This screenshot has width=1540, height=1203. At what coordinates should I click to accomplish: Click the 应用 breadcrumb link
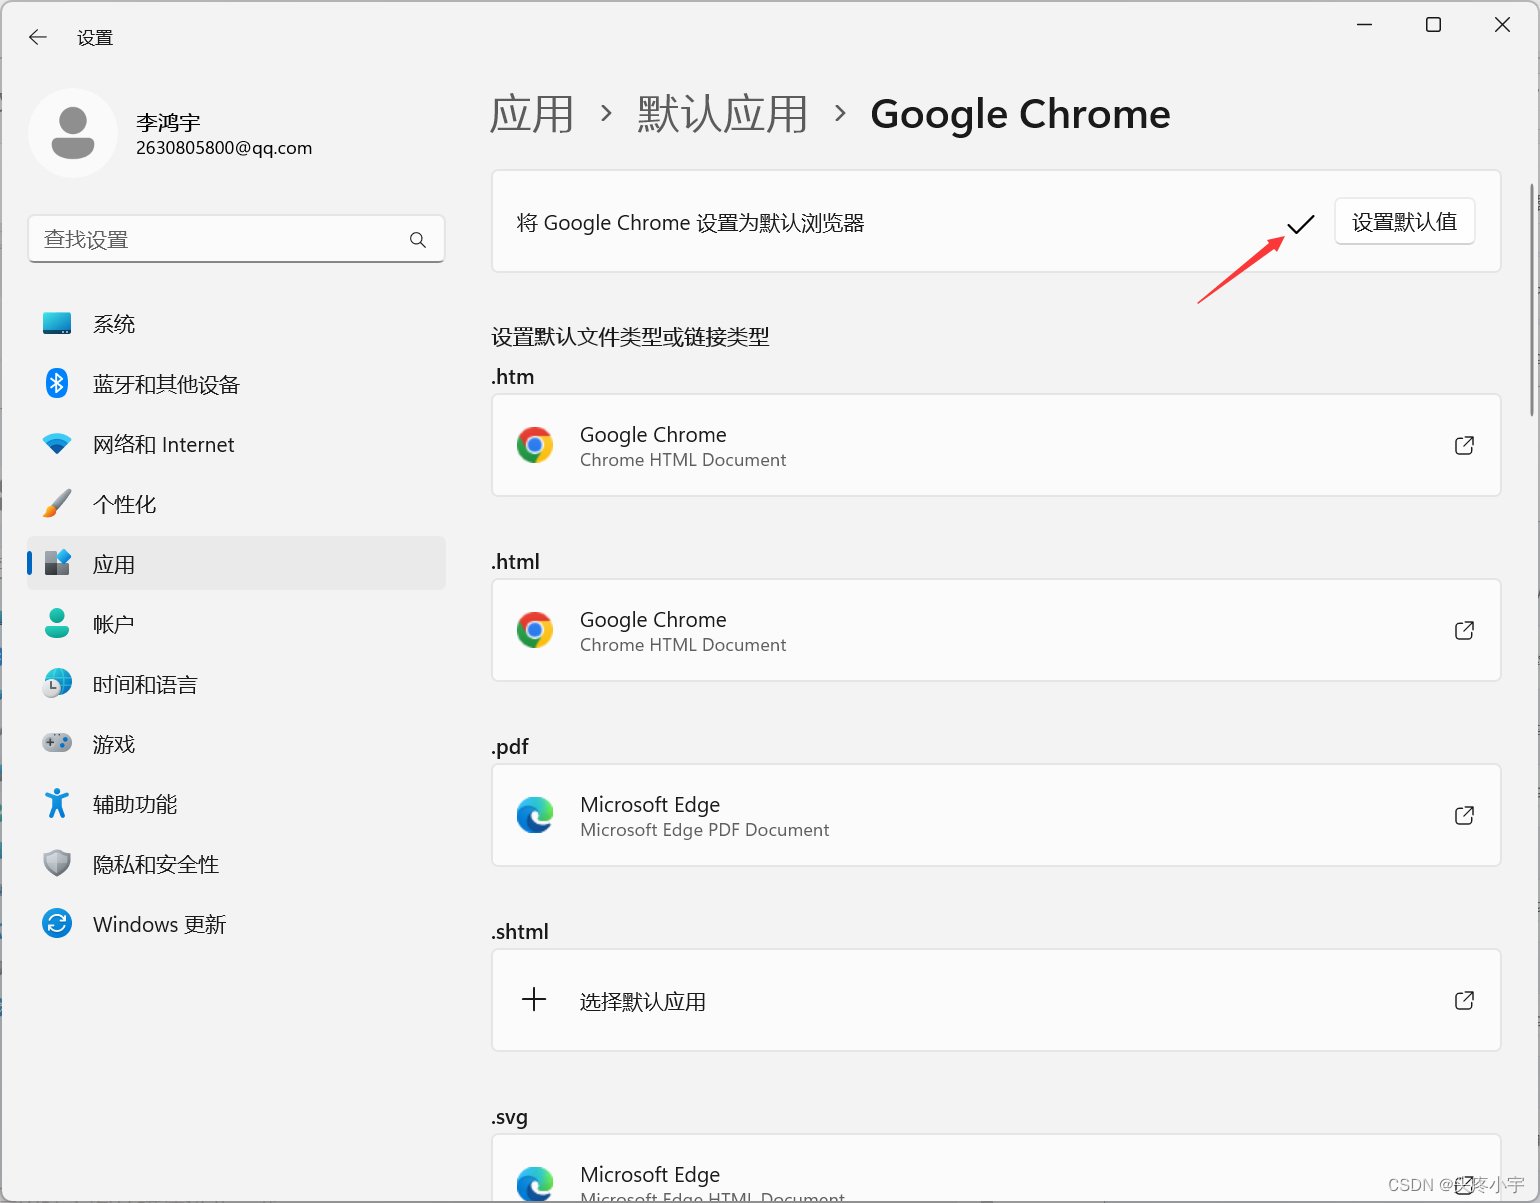[532, 114]
